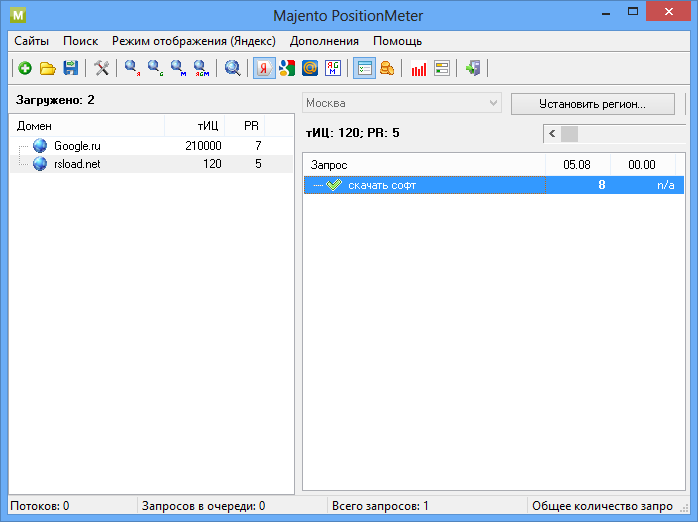Toggle the Yandex display mode button
The width and height of the screenshot is (698, 522).
264,68
